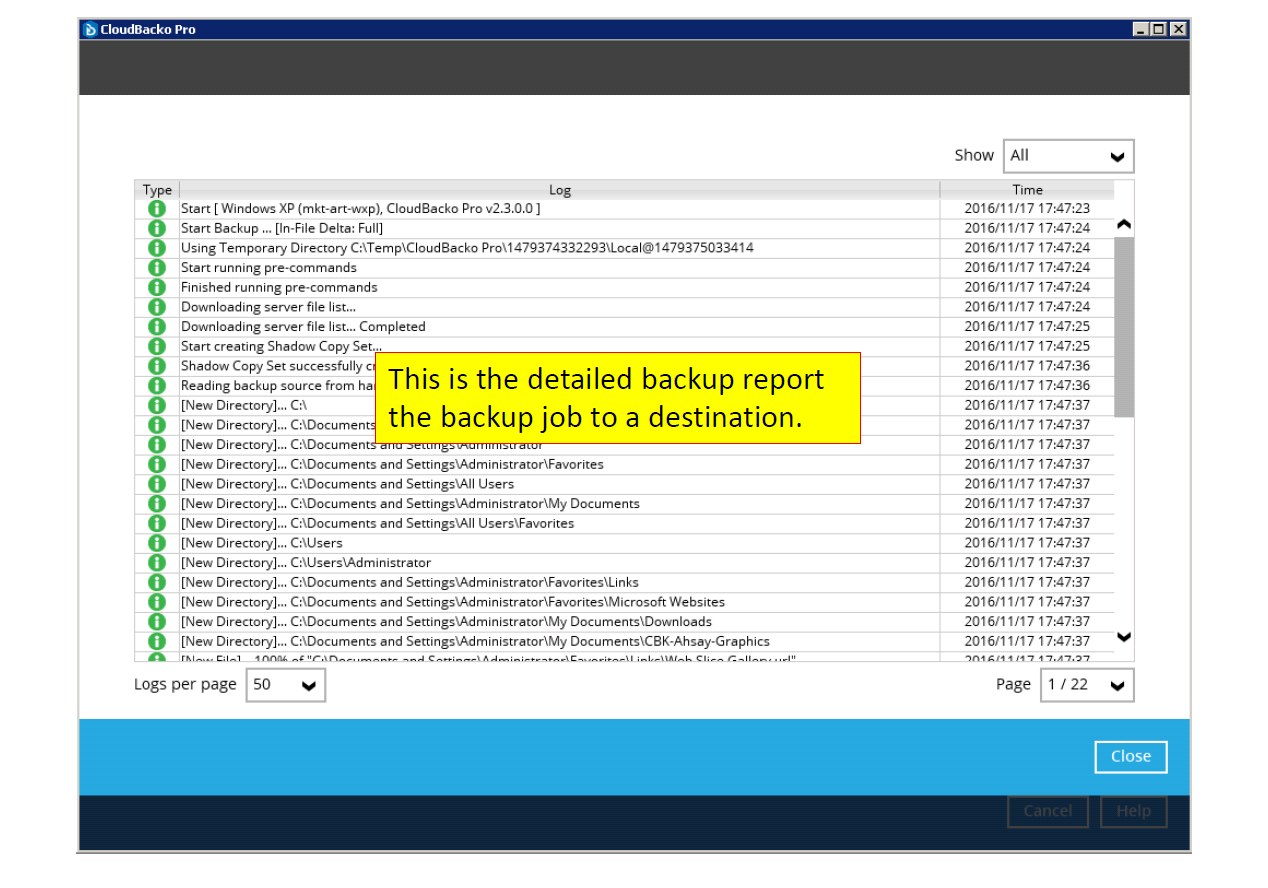Click the info icon next to "Downloading server file list"
The width and height of the screenshot is (1268, 888).
pos(157,306)
